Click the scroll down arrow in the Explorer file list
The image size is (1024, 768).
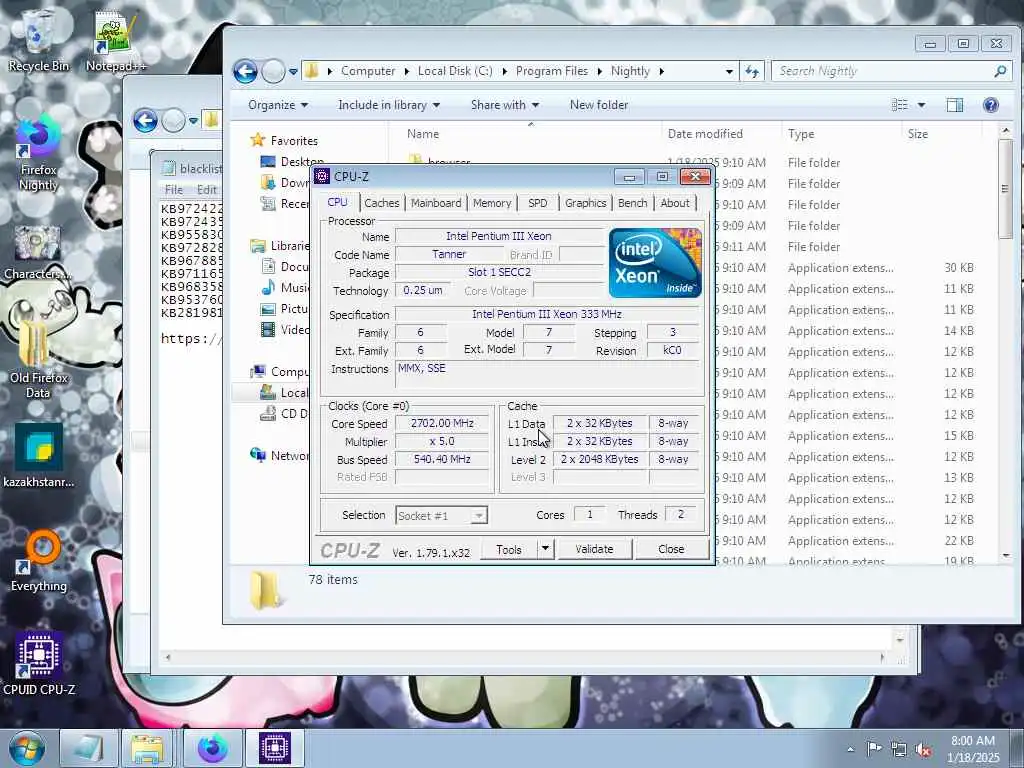point(1005,555)
